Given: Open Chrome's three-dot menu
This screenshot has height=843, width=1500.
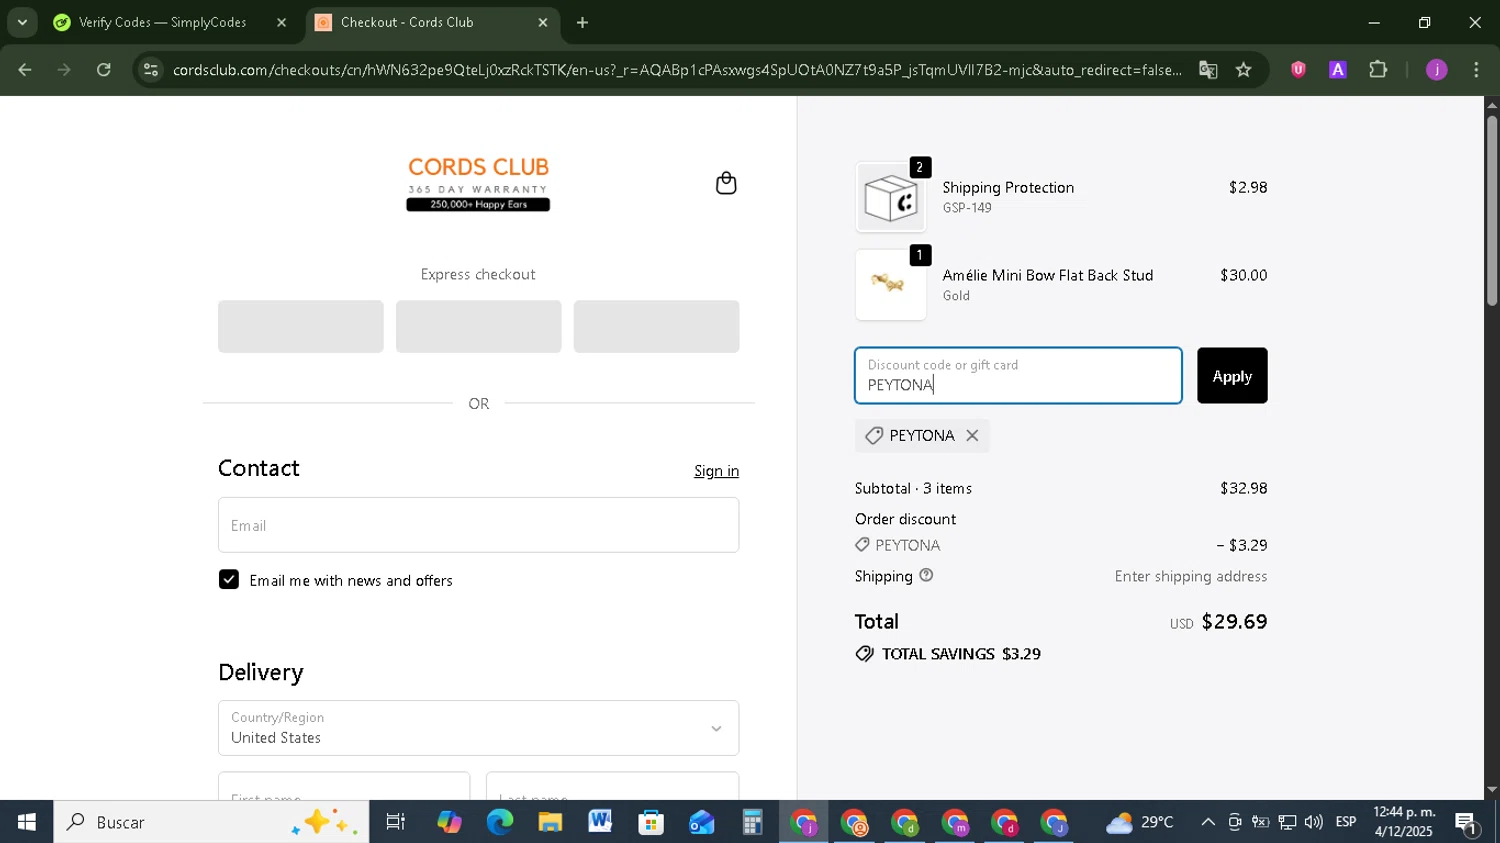Looking at the screenshot, I should (x=1476, y=70).
